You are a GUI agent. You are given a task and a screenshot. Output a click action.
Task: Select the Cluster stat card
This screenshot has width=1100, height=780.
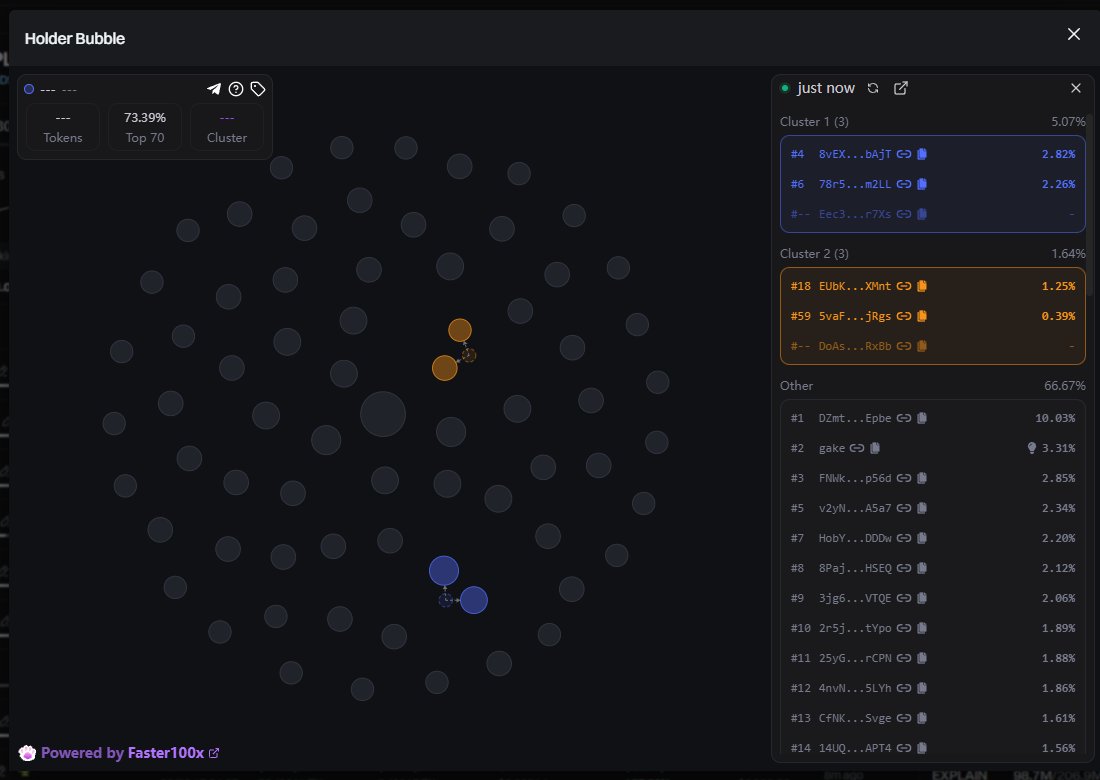[227, 127]
